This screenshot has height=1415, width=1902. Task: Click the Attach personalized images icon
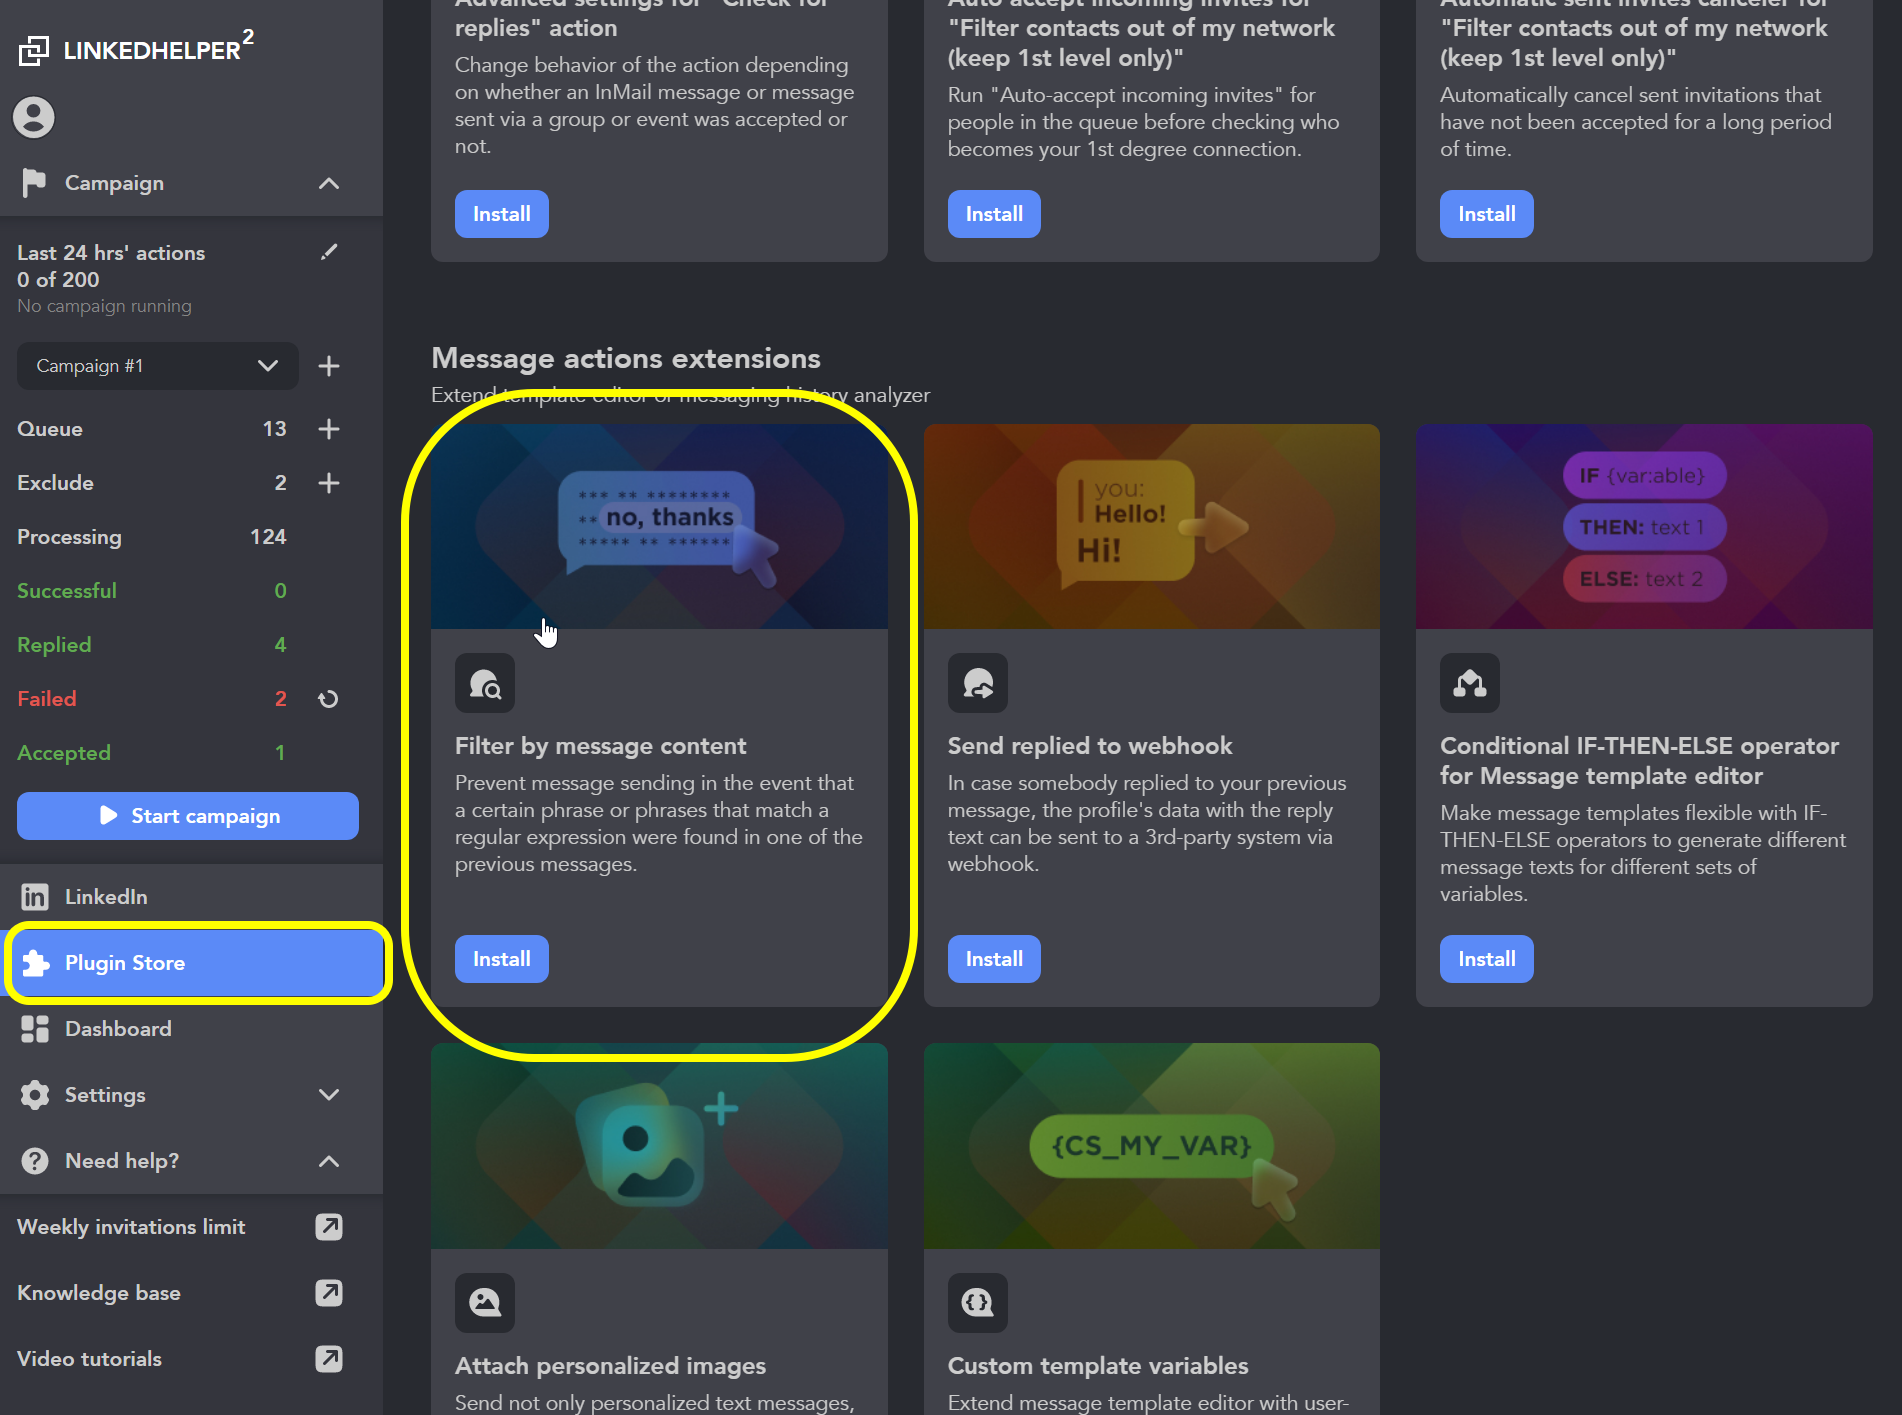point(485,1303)
